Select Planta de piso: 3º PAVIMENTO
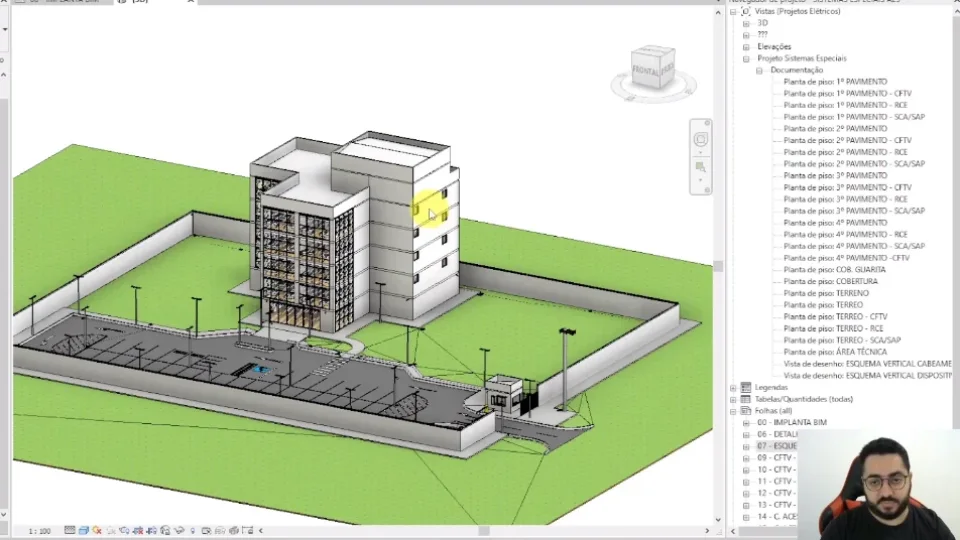 [835, 175]
